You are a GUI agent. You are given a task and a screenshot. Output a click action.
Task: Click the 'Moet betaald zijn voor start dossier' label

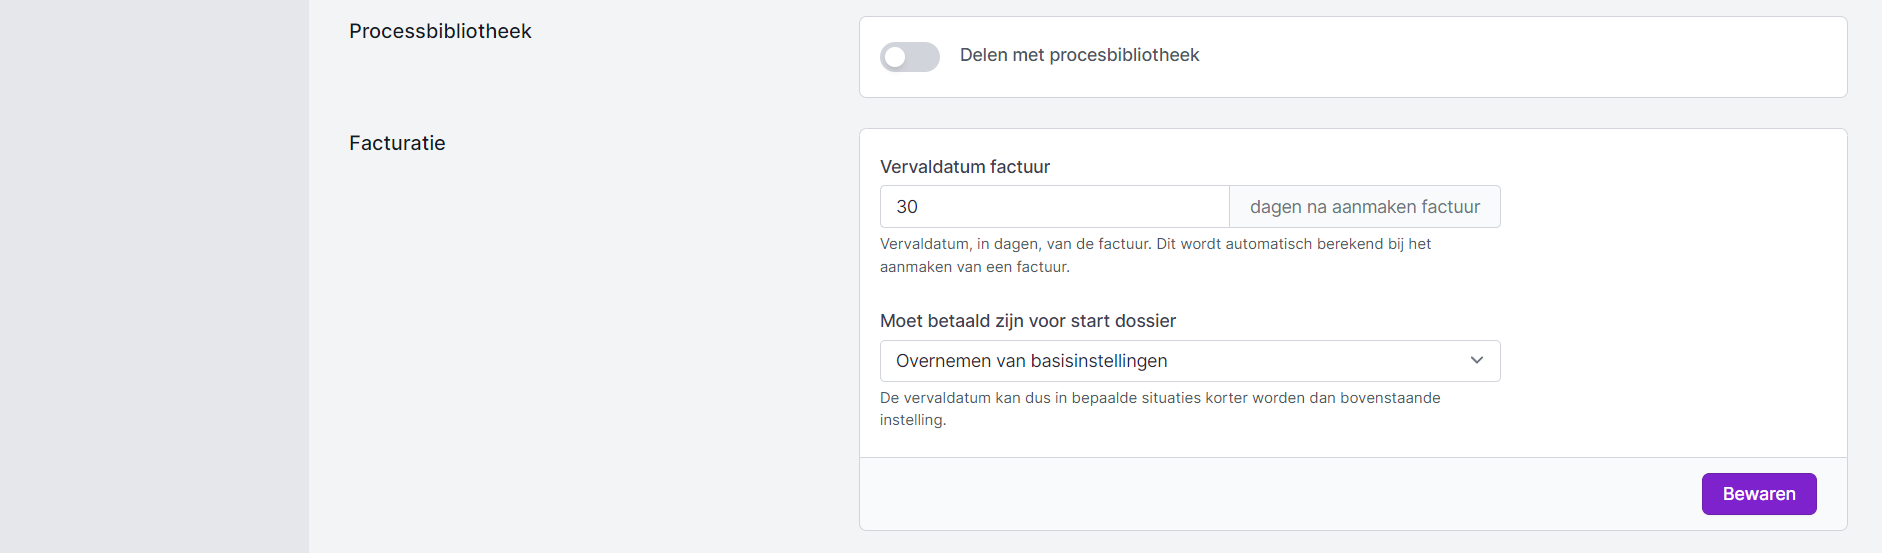(x=1027, y=321)
